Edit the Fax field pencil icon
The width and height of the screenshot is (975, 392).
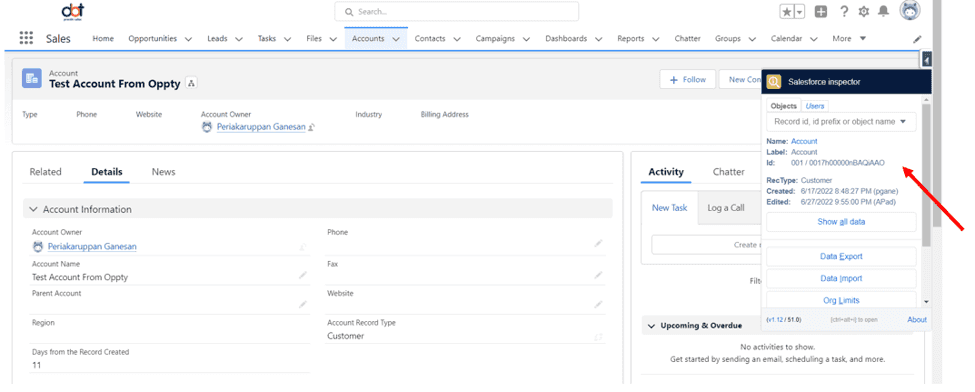click(x=598, y=274)
